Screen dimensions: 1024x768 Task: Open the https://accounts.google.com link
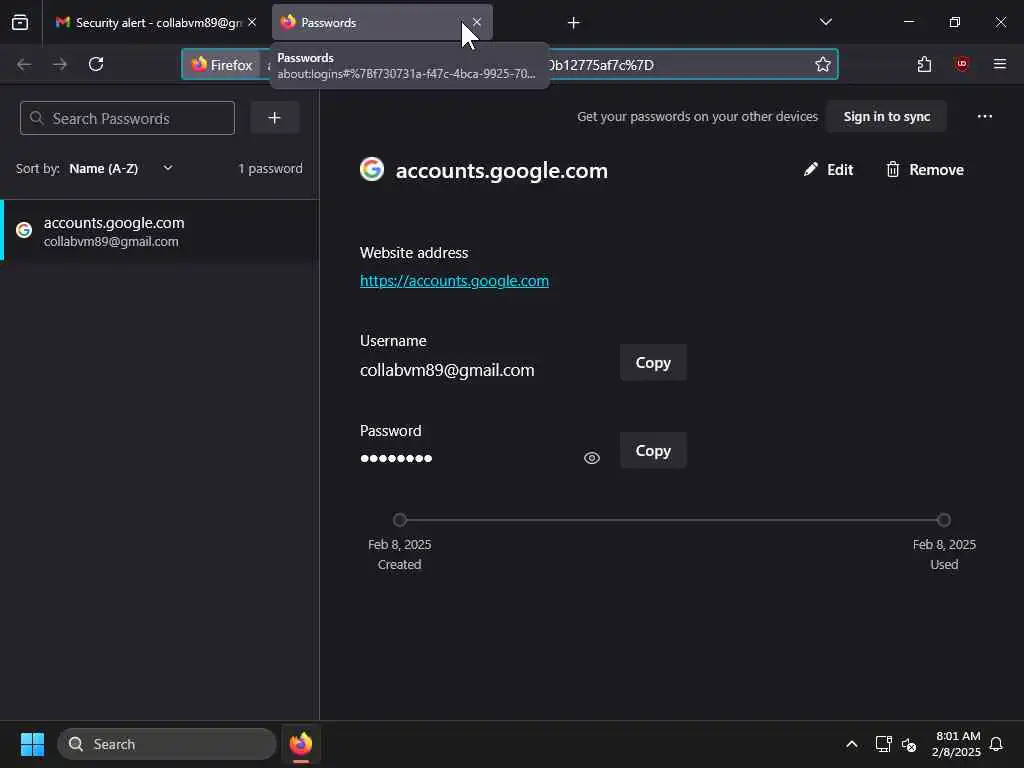click(454, 281)
